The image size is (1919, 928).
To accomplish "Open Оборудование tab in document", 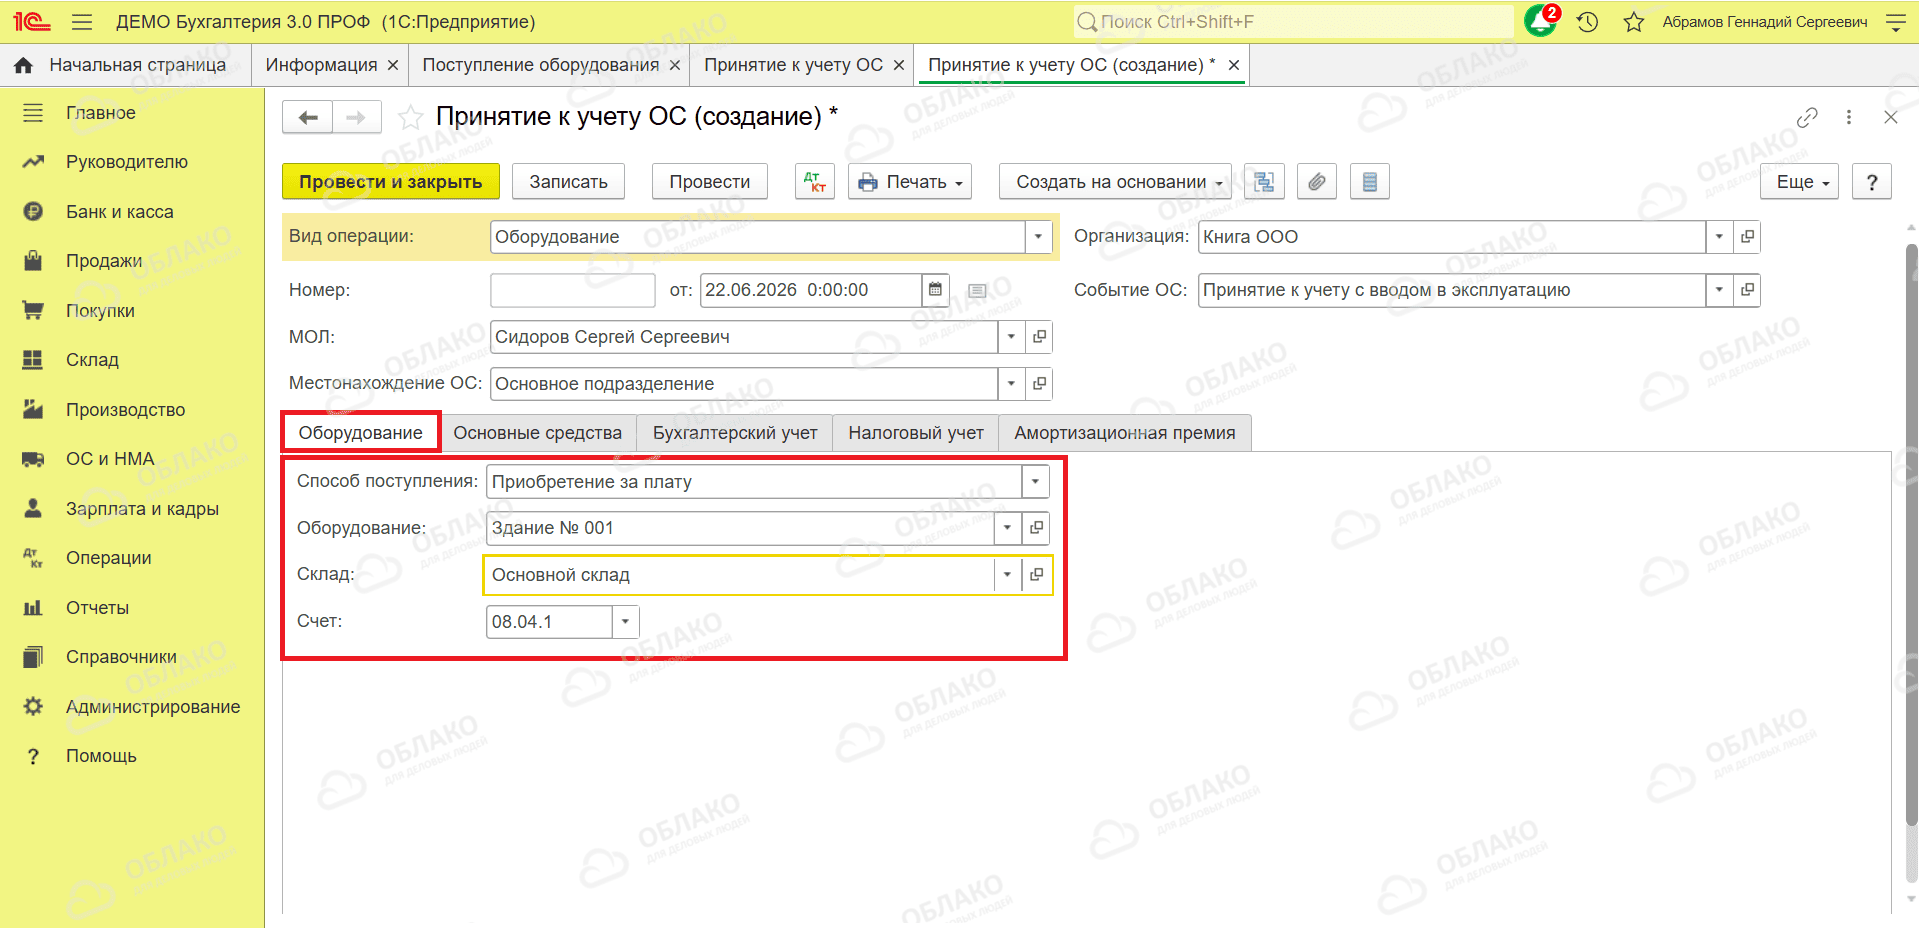I will coord(361,433).
